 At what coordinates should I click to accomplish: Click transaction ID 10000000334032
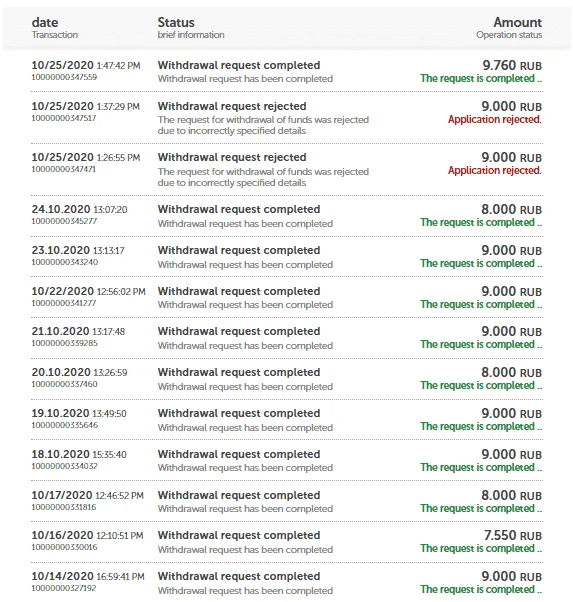pos(64,466)
